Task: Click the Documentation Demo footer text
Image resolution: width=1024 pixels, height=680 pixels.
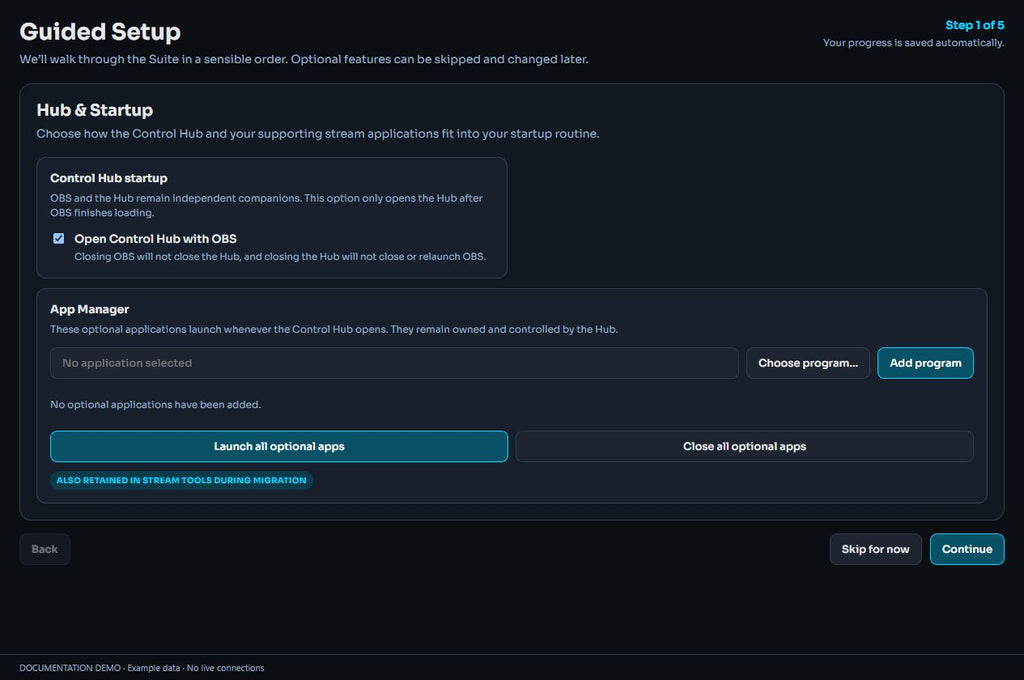Action: coord(142,668)
